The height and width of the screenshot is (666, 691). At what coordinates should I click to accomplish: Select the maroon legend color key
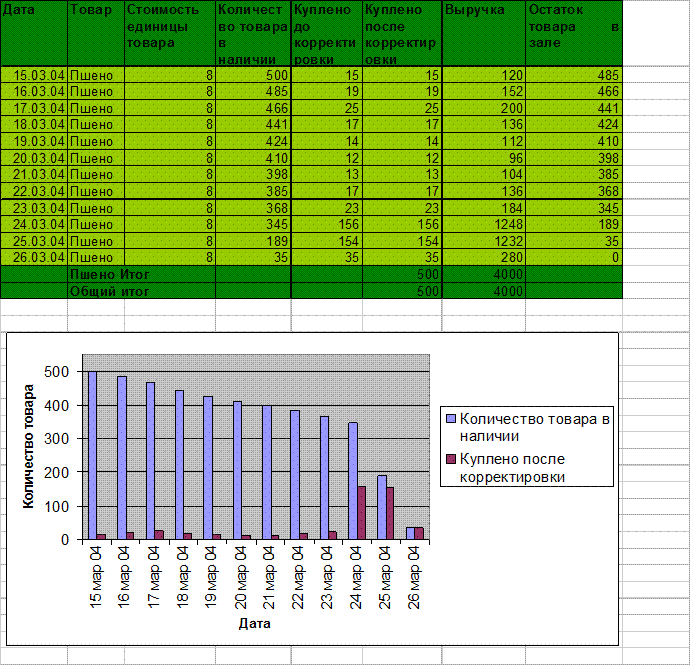450,459
